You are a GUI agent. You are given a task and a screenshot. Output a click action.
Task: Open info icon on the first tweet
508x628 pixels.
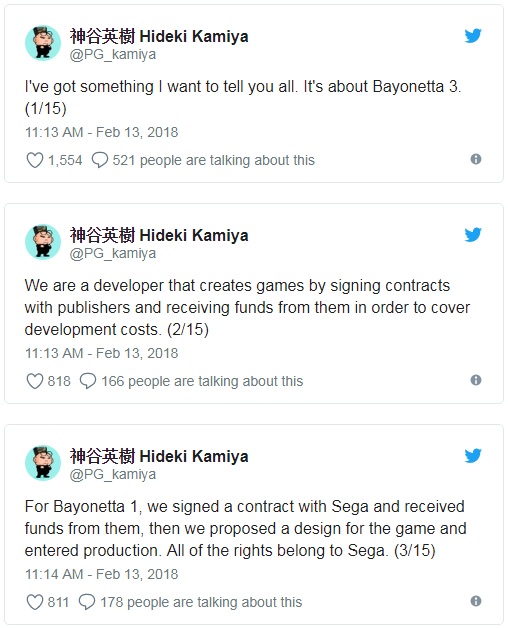(476, 159)
